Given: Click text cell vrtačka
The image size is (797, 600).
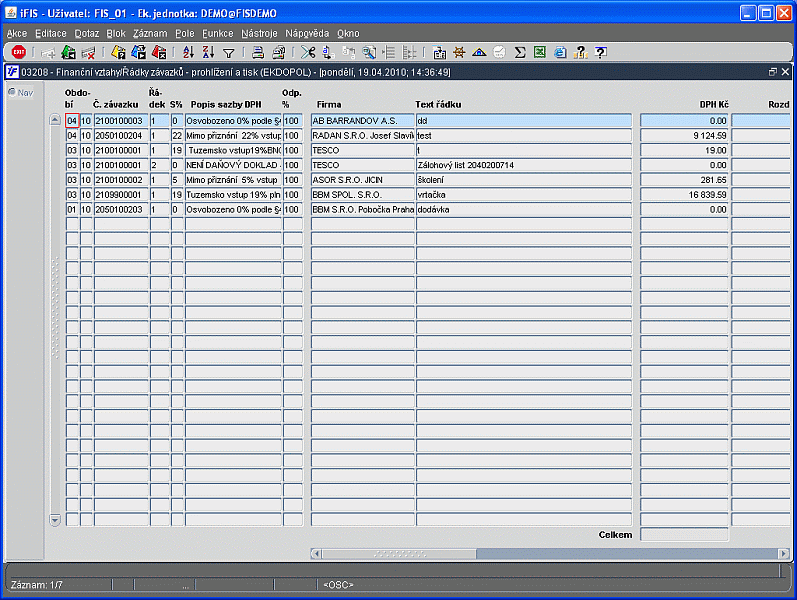Looking at the screenshot, I should [524, 194].
